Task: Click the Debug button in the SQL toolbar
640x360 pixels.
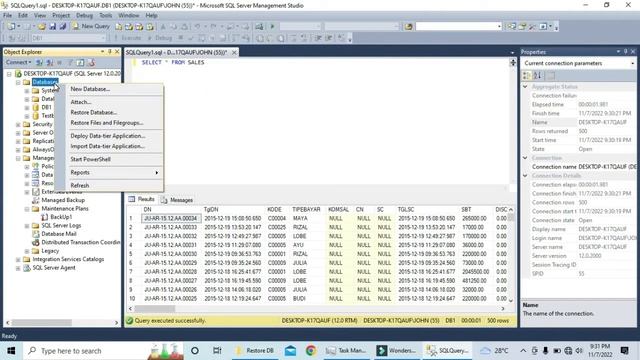Action: point(160,38)
